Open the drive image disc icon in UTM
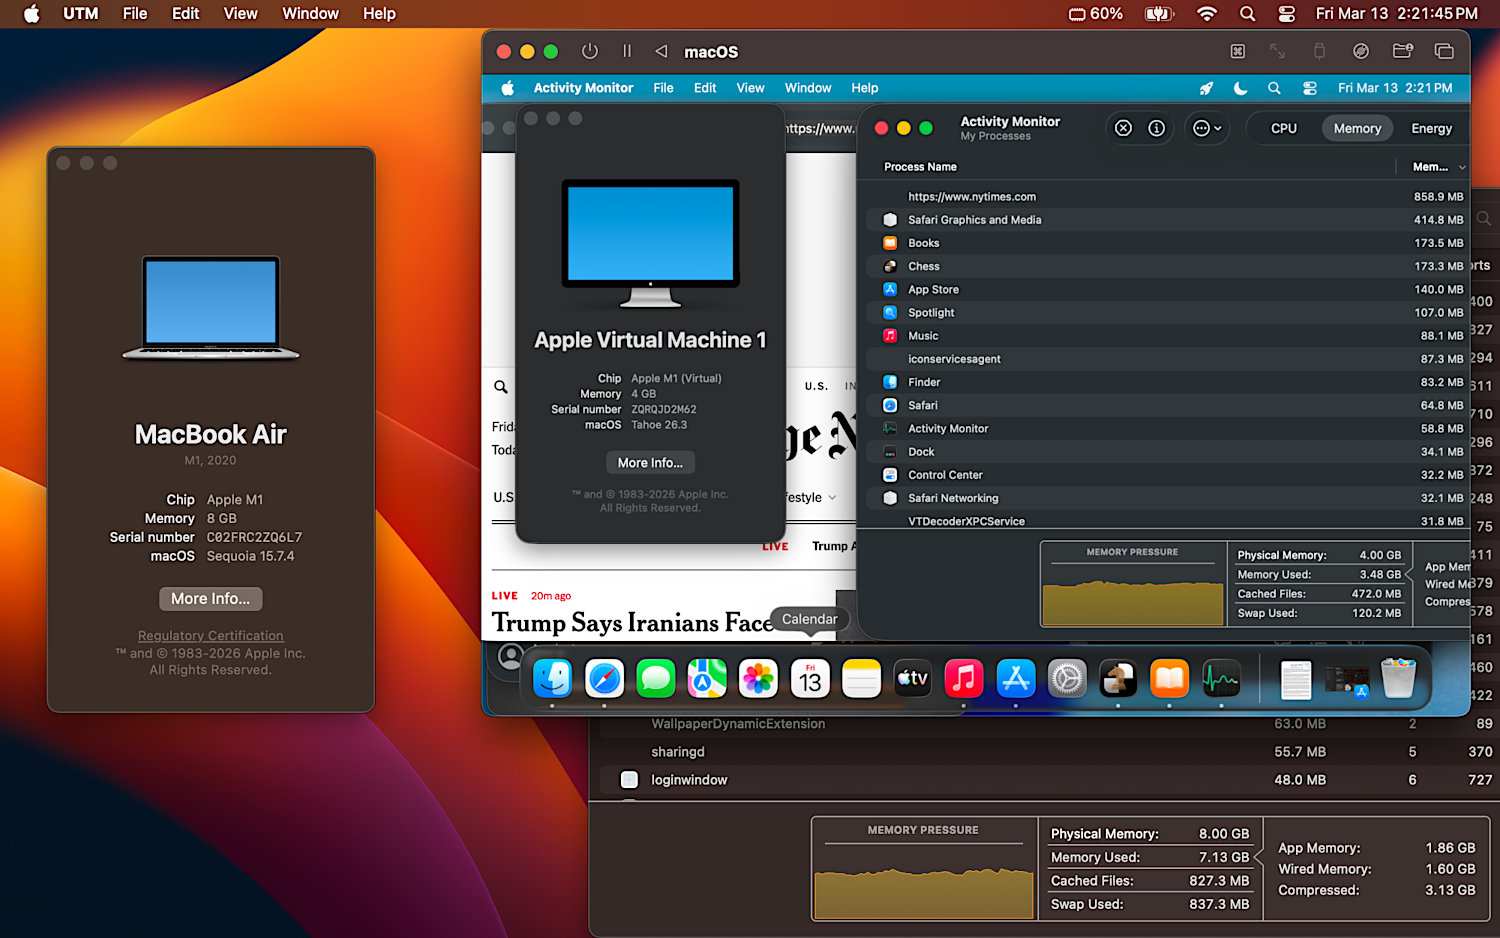This screenshot has width=1500, height=938. (x=1360, y=51)
